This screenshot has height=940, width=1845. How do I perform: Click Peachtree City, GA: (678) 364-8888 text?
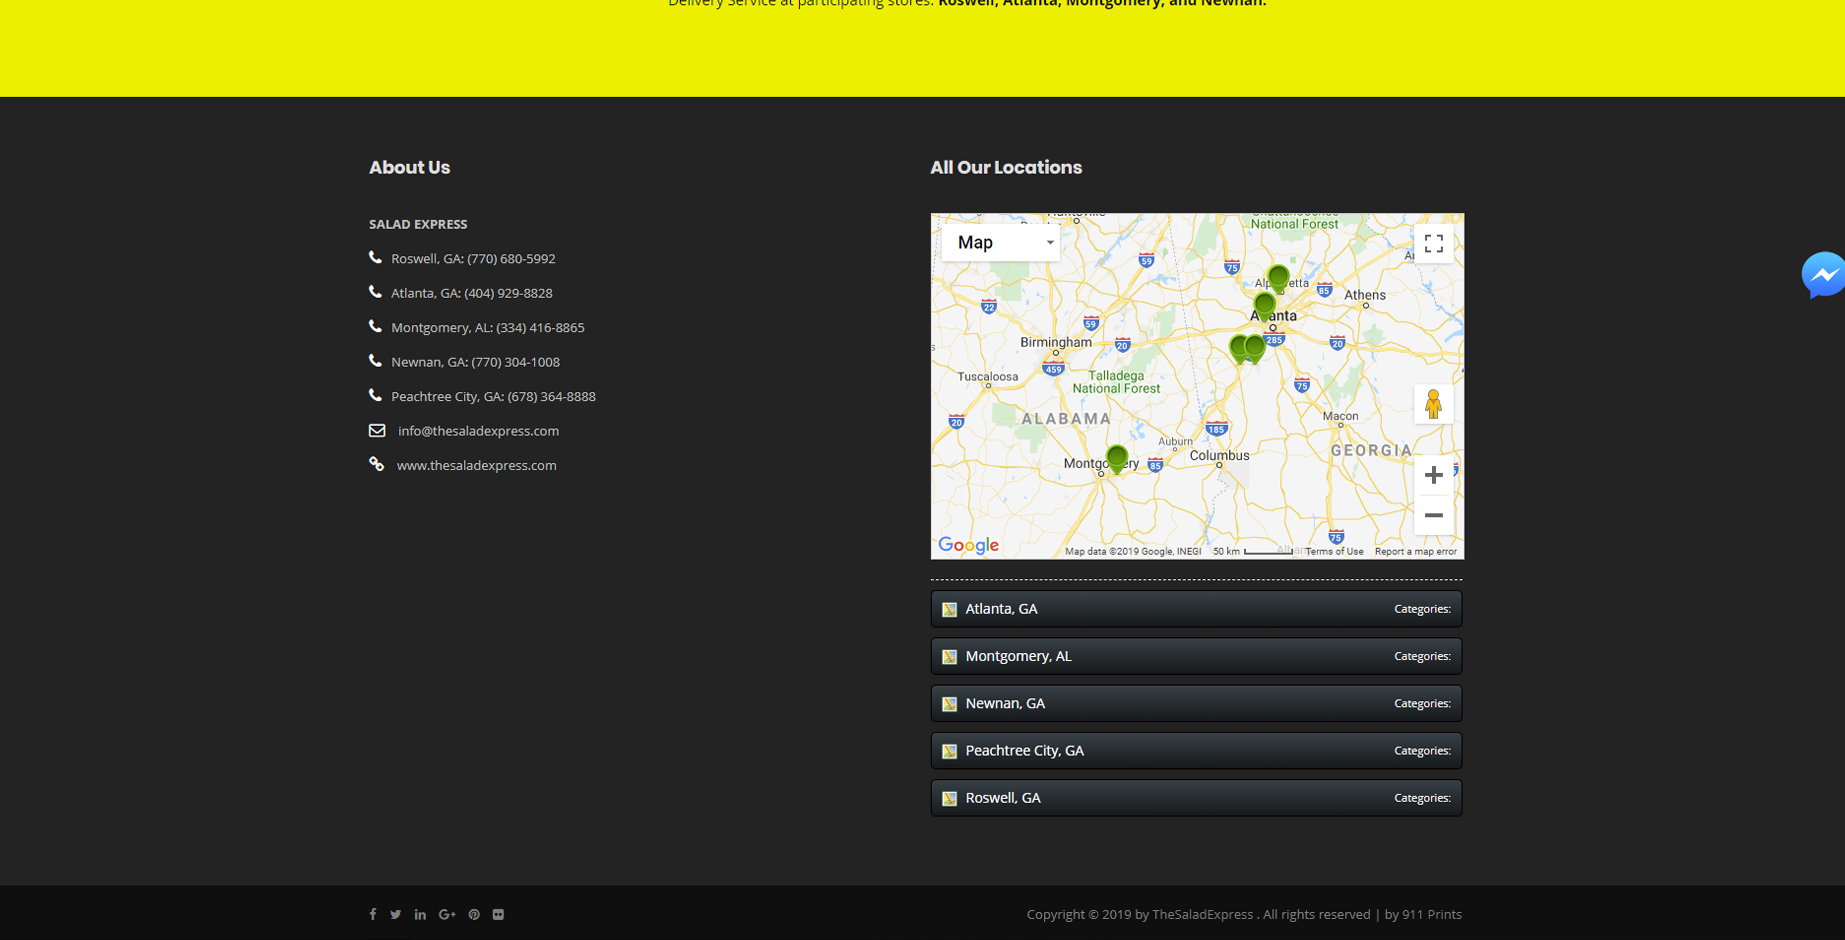pyautogui.click(x=493, y=396)
